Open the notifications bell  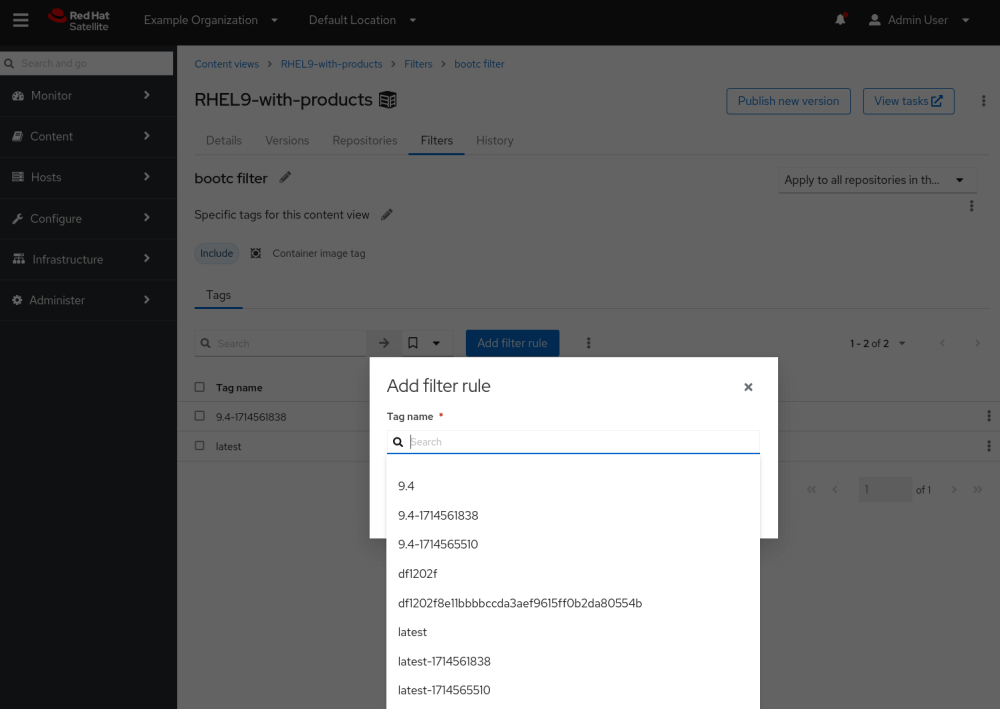pos(840,18)
